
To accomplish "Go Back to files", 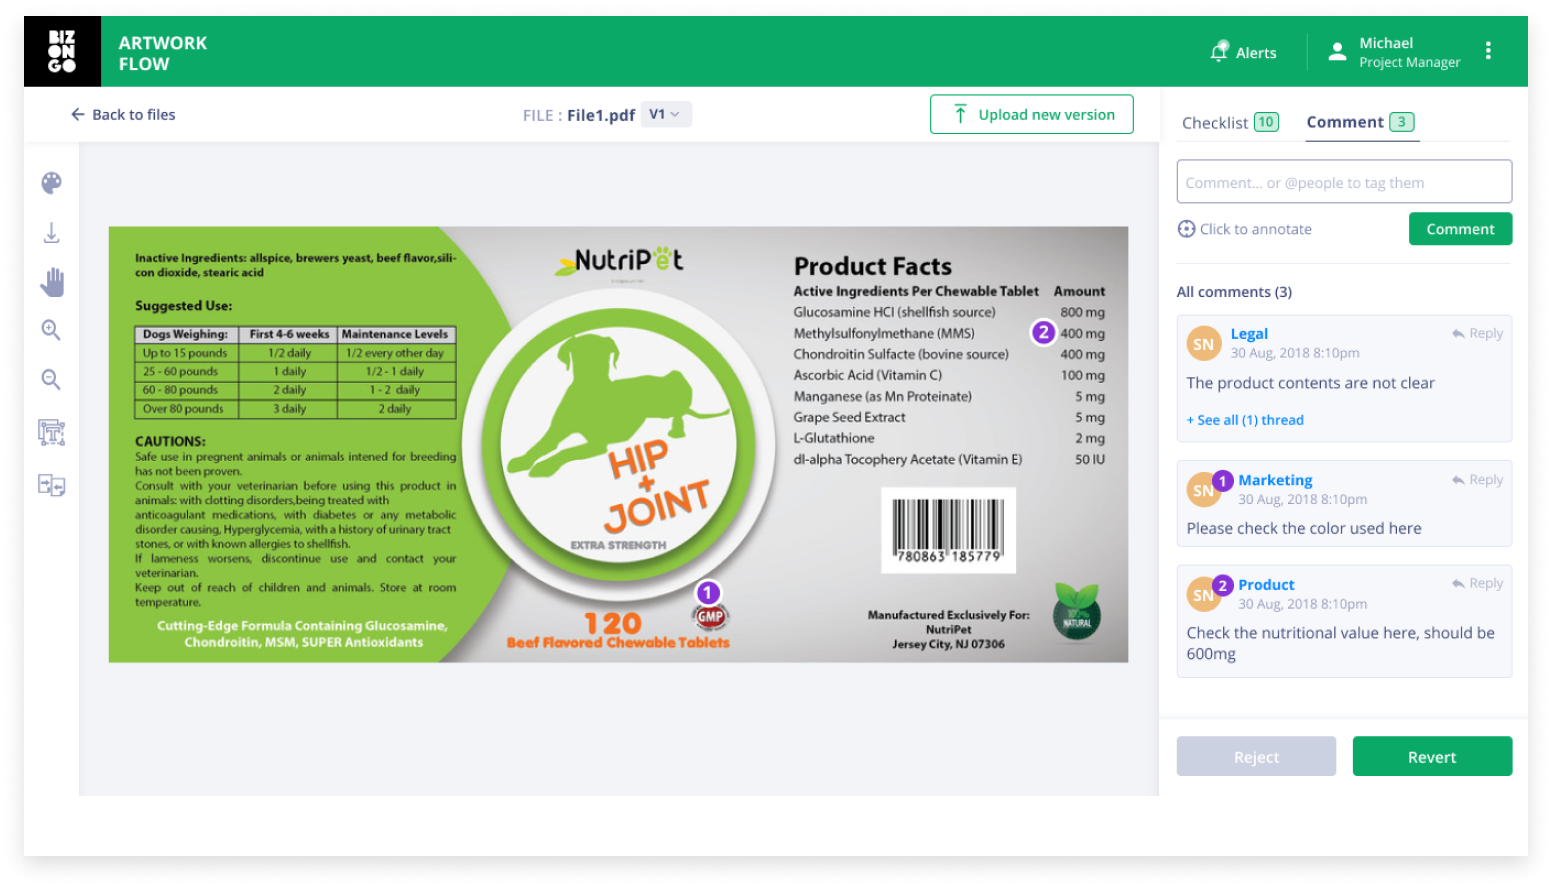I will 123,115.
